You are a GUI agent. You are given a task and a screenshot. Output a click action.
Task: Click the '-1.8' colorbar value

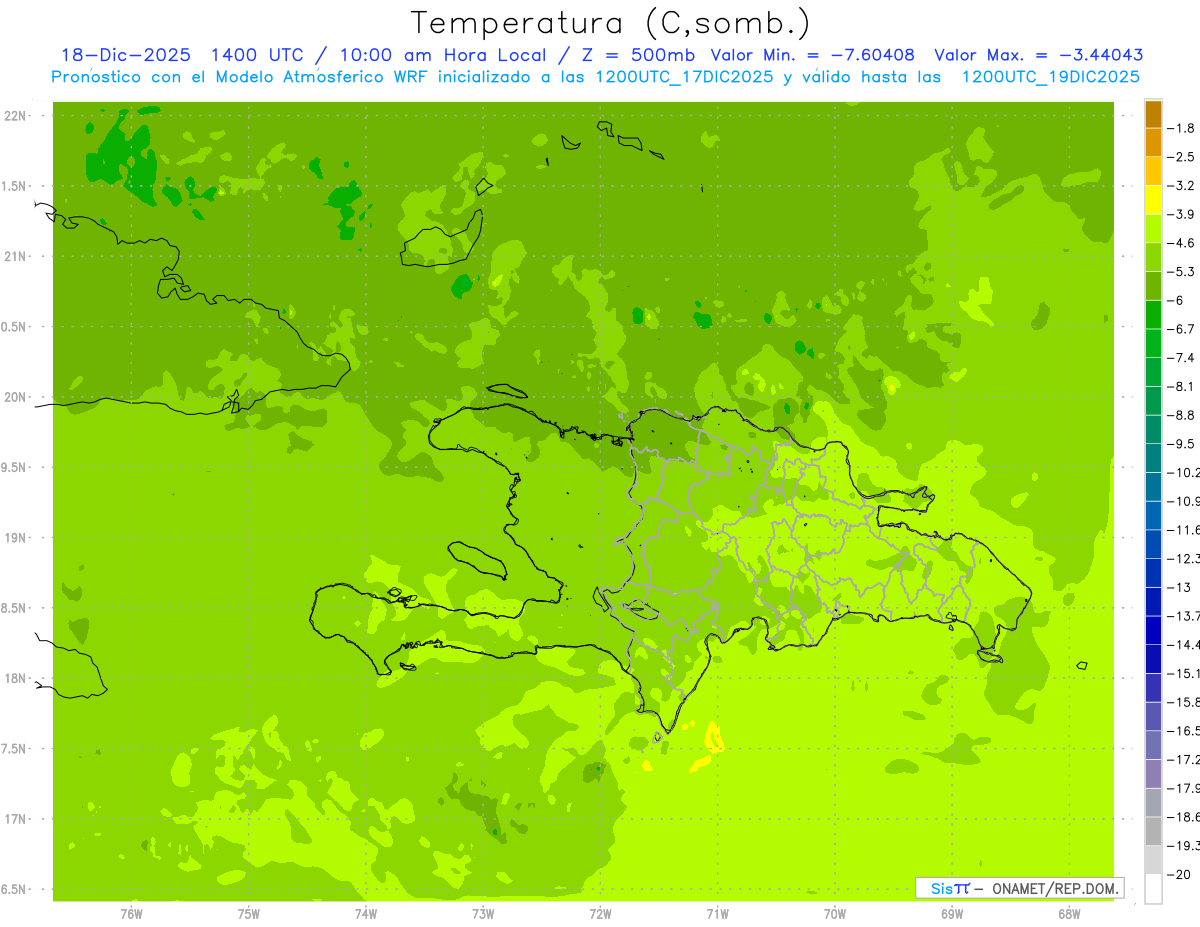pyautogui.click(x=1181, y=128)
